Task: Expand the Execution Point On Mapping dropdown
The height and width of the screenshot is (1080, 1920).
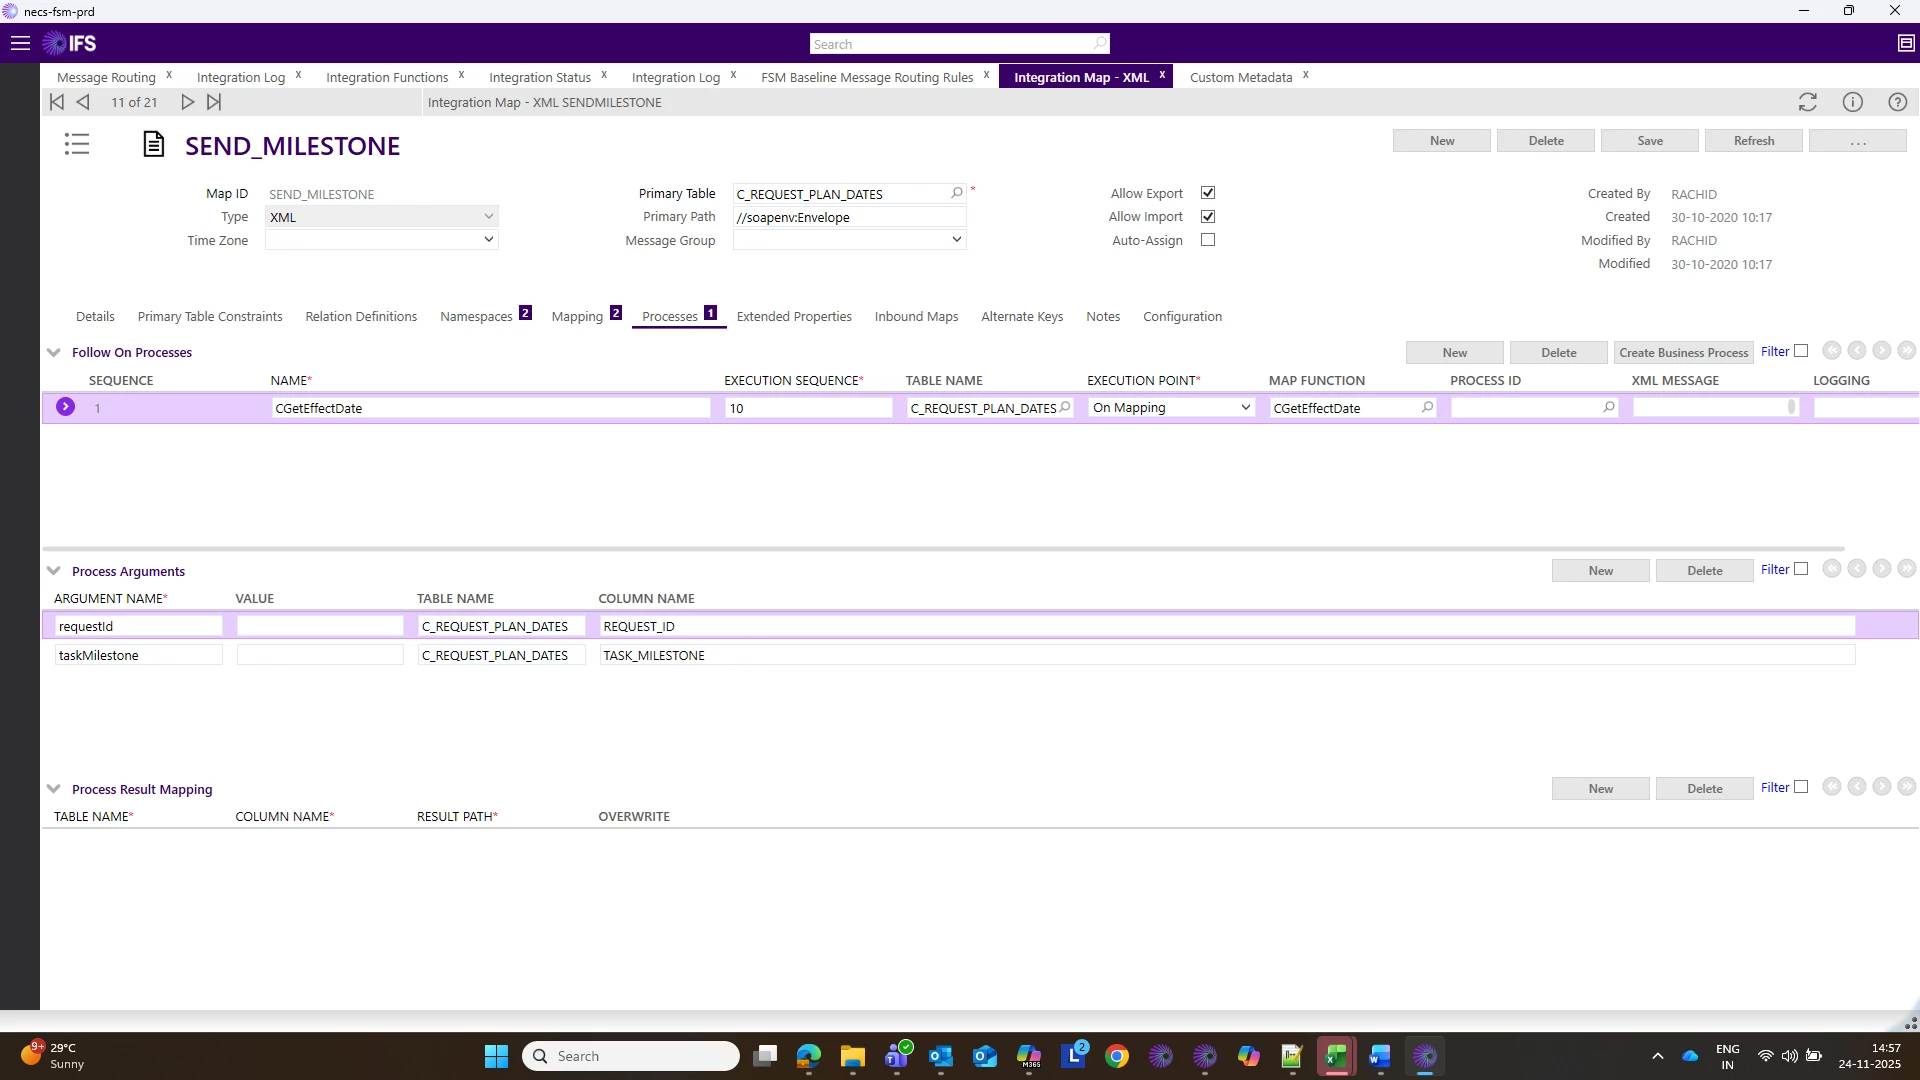Action: click(1244, 408)
